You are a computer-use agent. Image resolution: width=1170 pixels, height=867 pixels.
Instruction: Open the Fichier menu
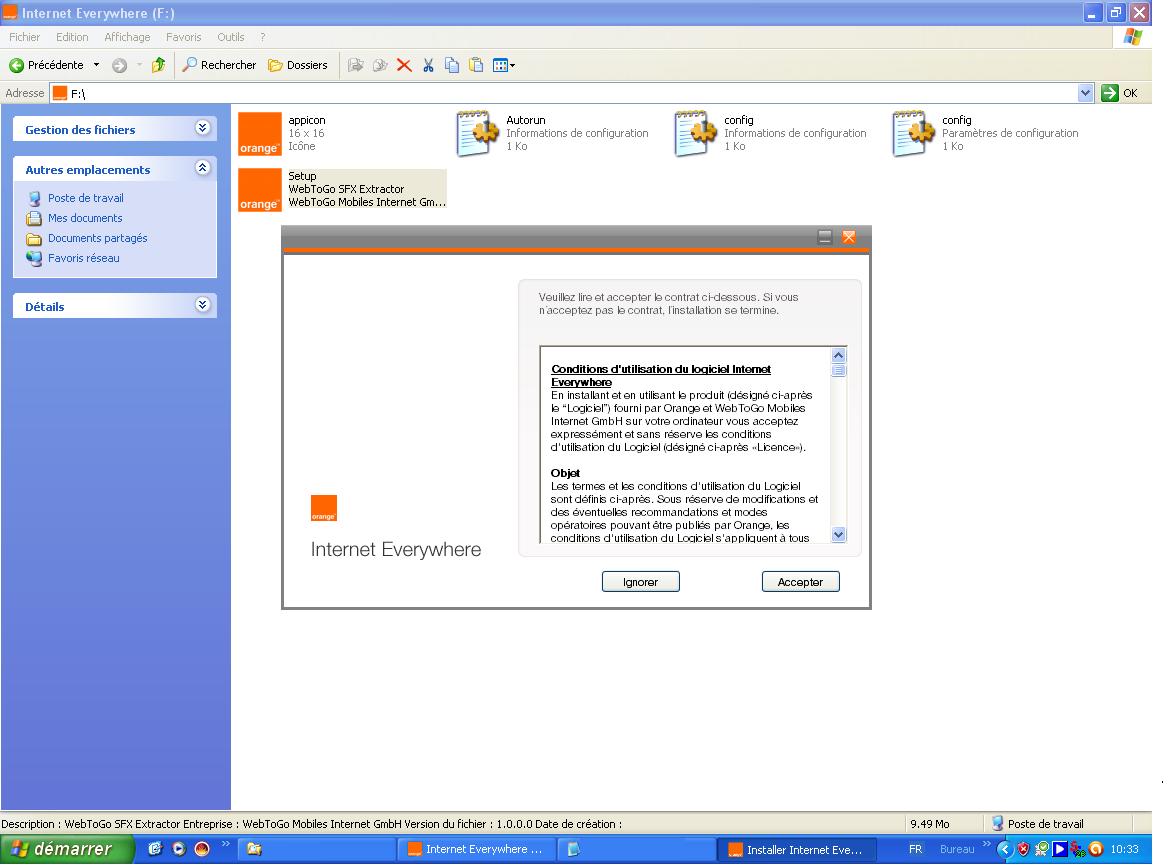point(25,37)
